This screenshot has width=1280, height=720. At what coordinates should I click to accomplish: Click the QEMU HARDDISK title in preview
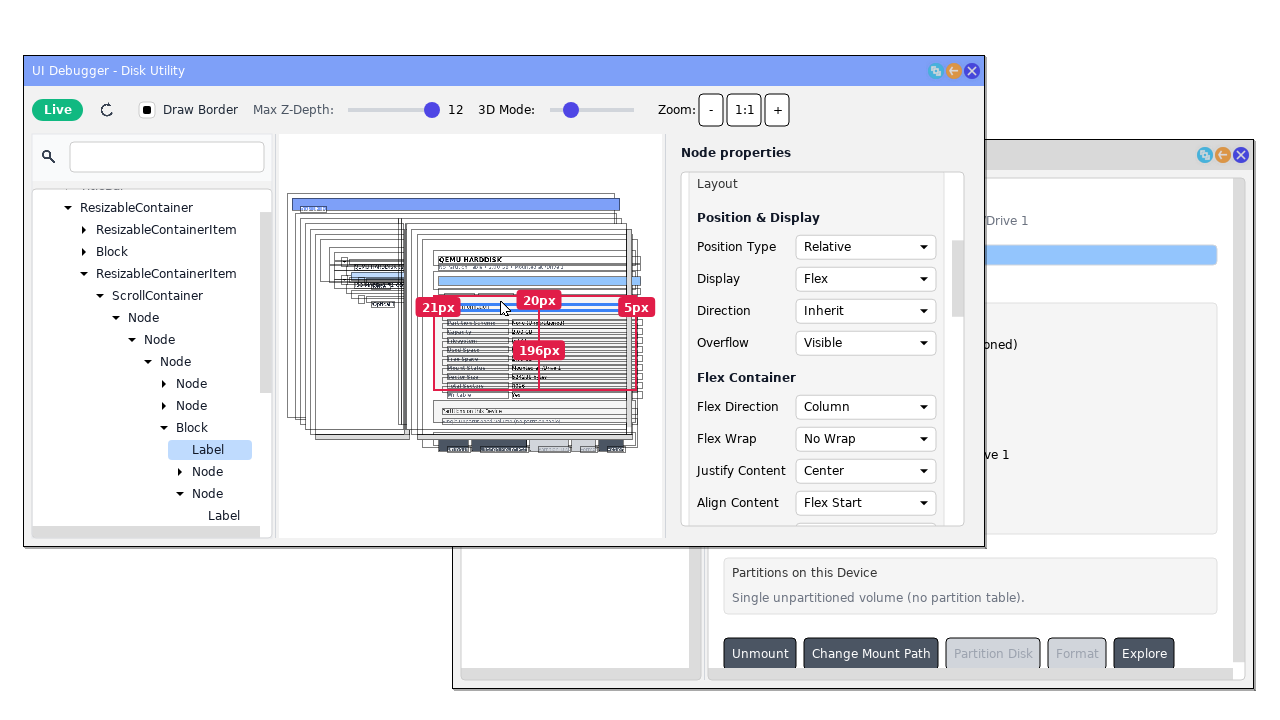pos(470,260)
